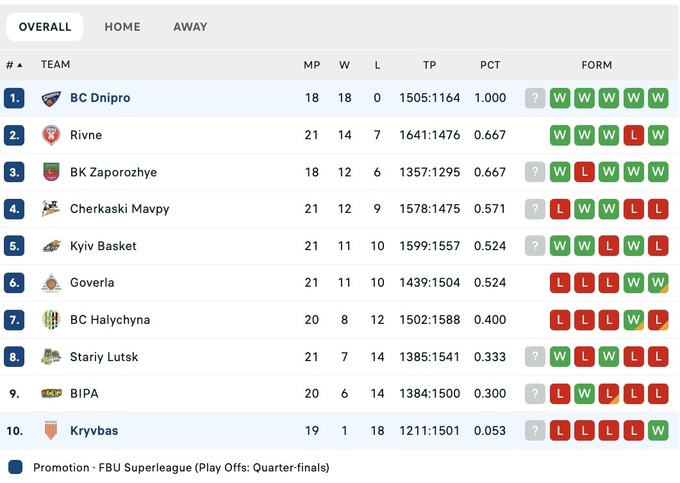
Task: Click Kryvbas's green W form badge
Action: [658, 431]
